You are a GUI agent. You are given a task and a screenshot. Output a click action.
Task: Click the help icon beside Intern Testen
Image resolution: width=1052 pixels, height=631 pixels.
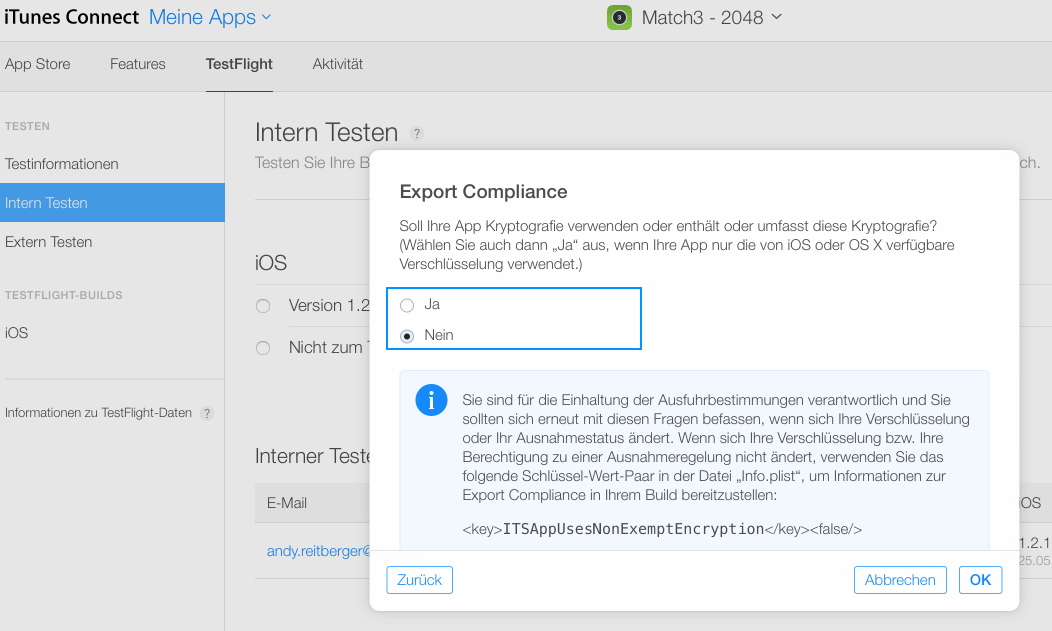point(417,133)
